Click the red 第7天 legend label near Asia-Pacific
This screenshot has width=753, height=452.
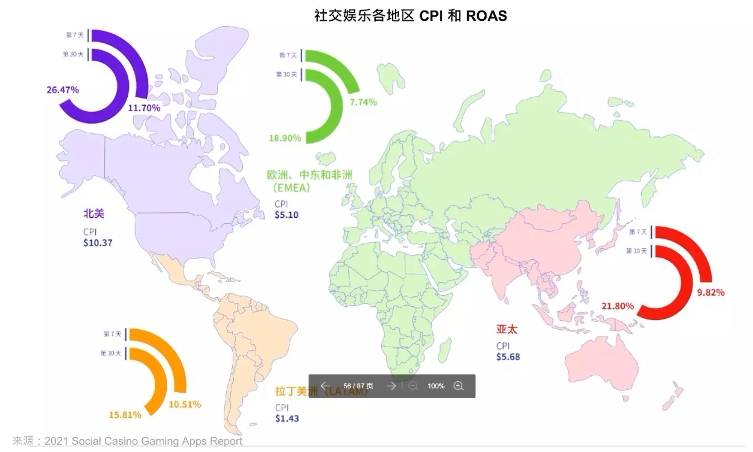(x=638, y=232)
